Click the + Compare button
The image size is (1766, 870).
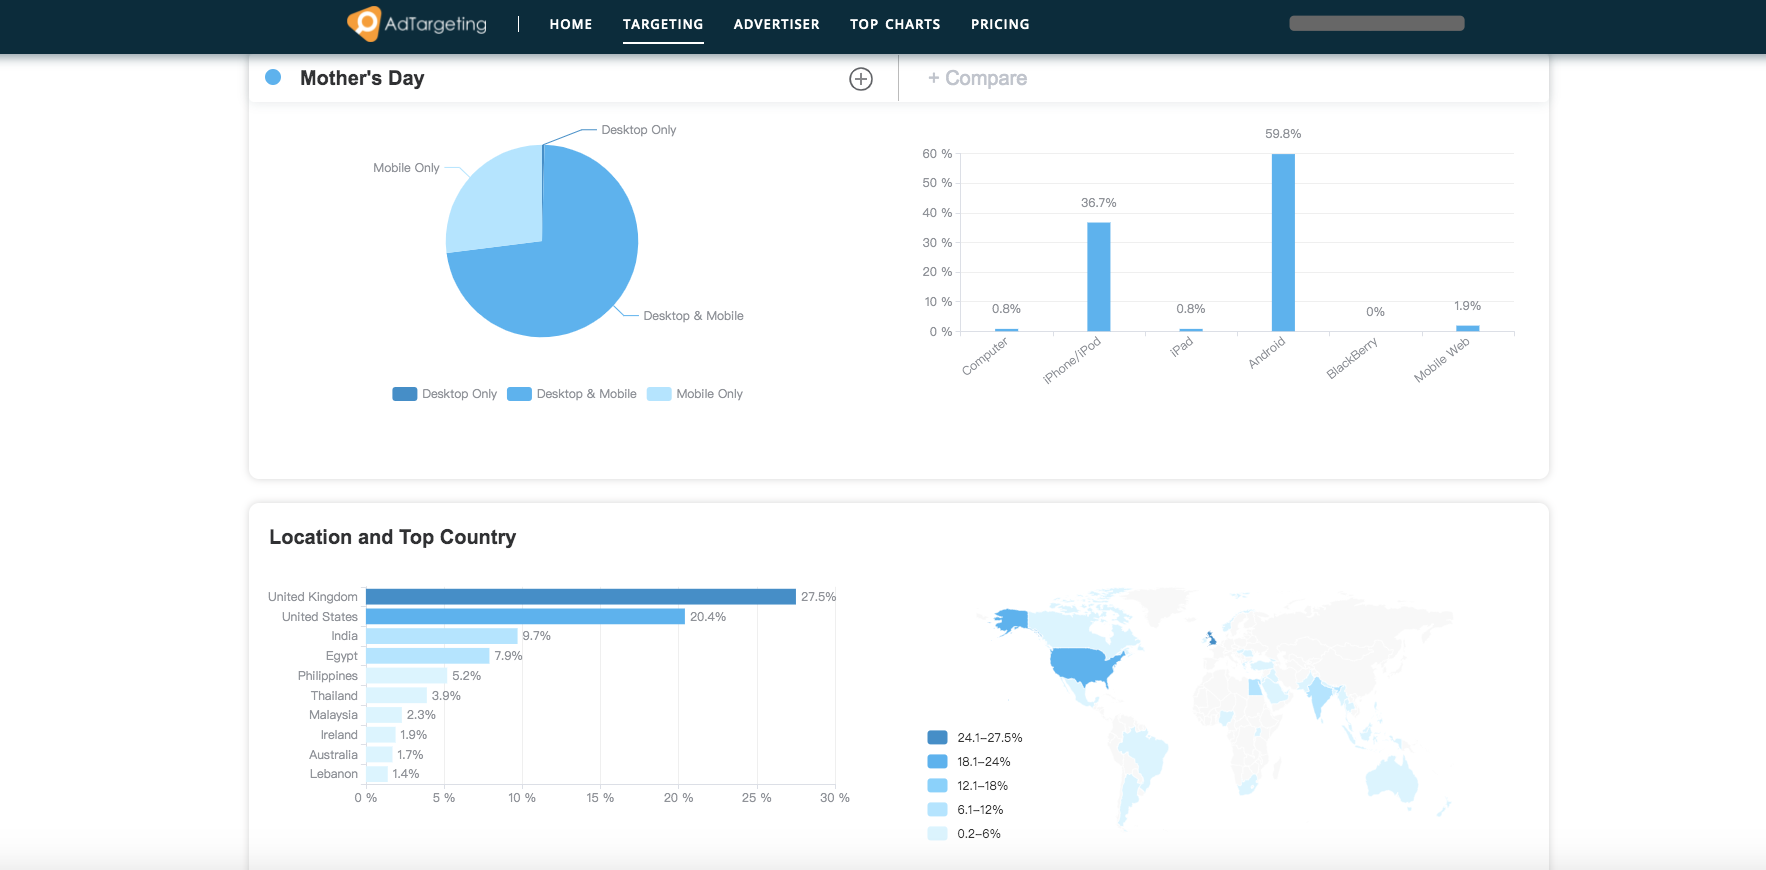click(977, 78)
